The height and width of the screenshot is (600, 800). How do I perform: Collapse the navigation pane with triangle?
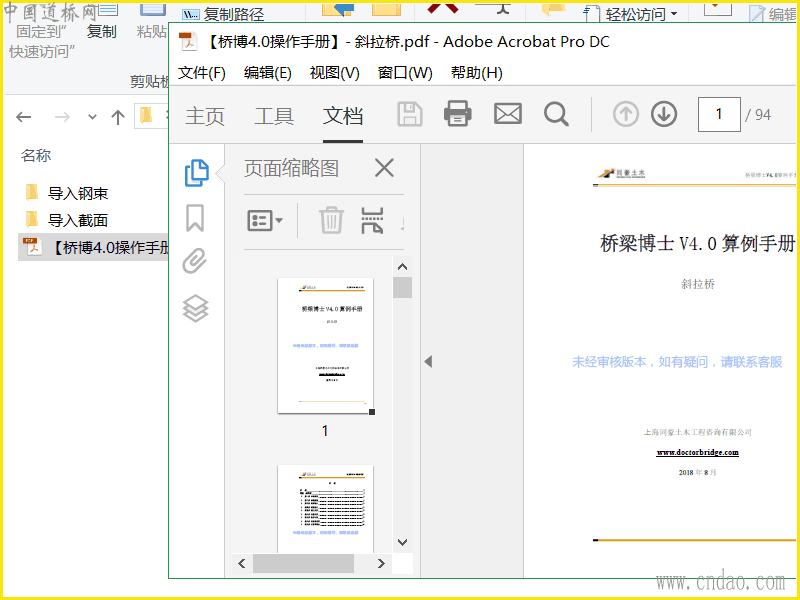(428, 361)
